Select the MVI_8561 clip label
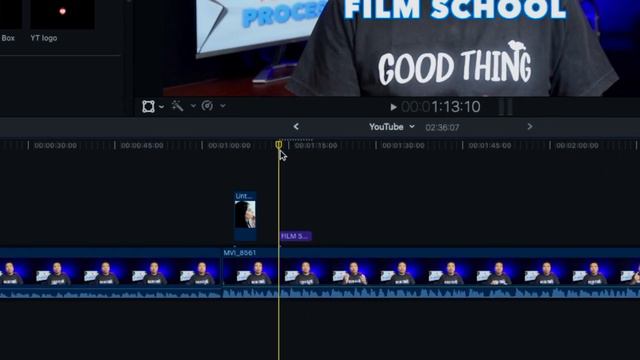Viewport: 640px width, 360px height. (240, 253)
